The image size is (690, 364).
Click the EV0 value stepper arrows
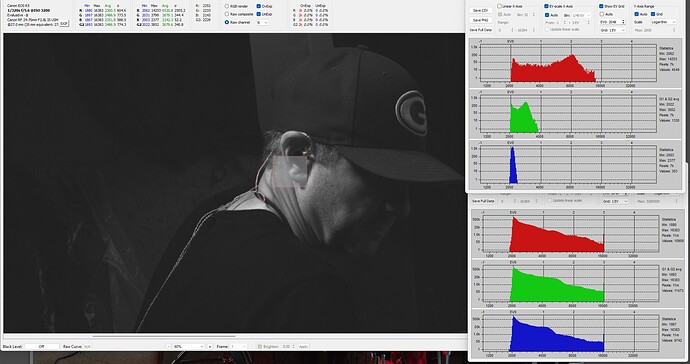click(x=623, y=22)
